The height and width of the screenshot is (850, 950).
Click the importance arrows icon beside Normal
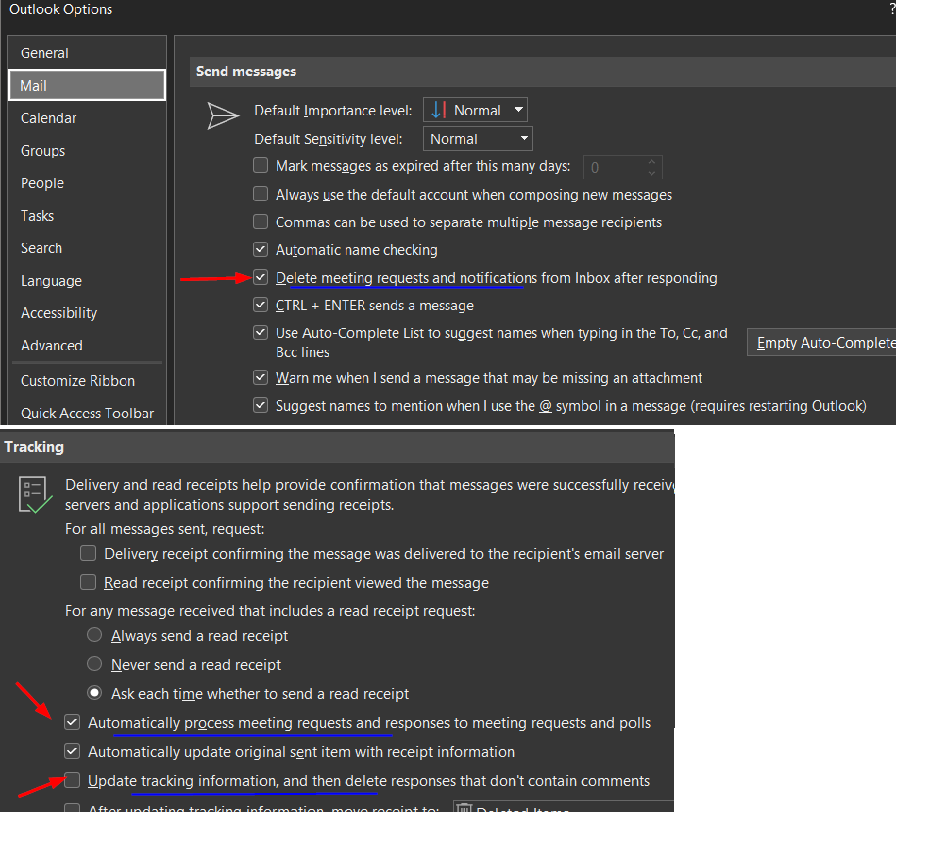tap(438, 110)
